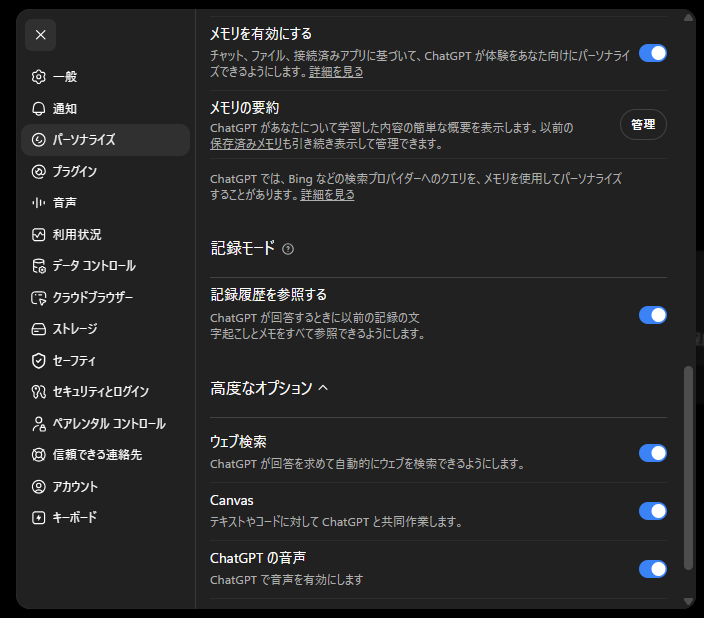Toggle メモリを有効にする switch off

pos(652,53)
